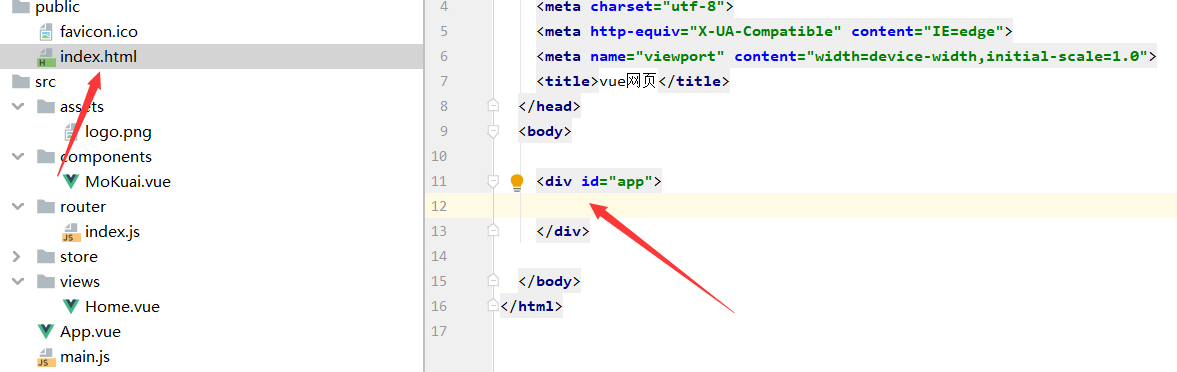Collapse the components folder chevron

17,157
